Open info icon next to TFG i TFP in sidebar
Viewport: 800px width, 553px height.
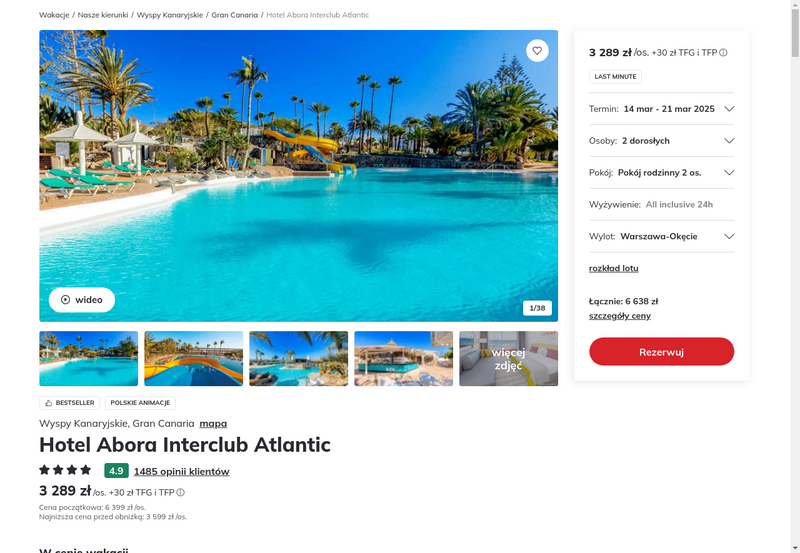click(723, 53)
